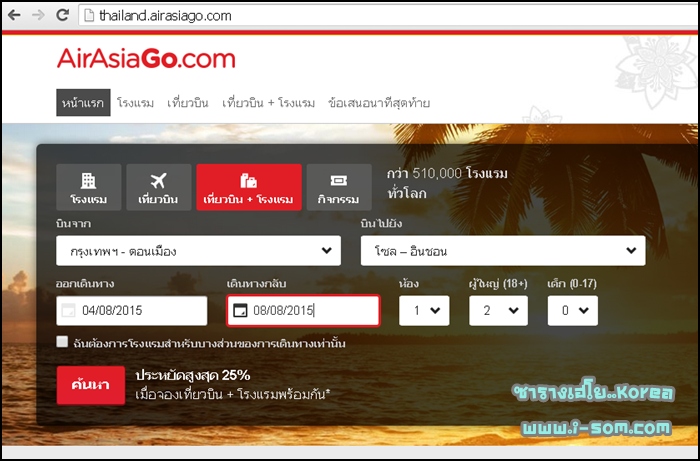Reload the page with the refresh icon
The width and height of the screenshot is (700, 461).
tap(62, 15)
